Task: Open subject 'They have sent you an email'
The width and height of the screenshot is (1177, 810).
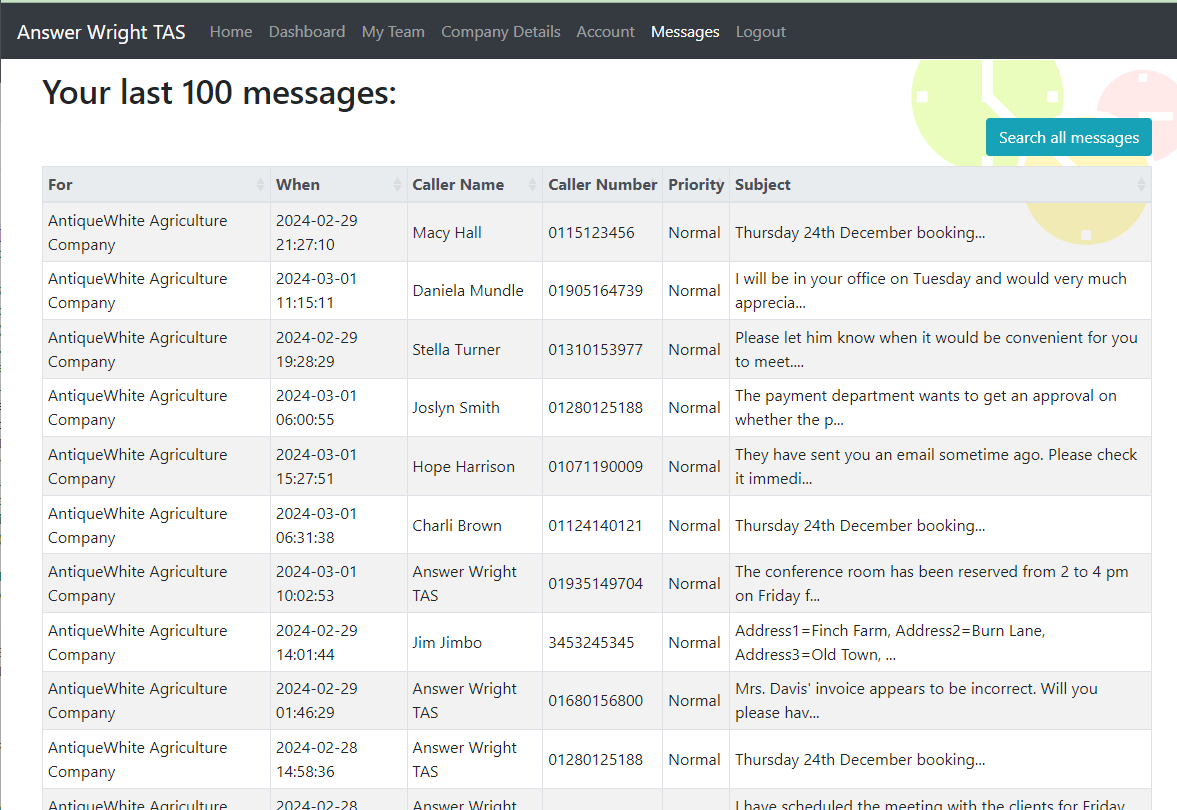Action: [936, 467]
